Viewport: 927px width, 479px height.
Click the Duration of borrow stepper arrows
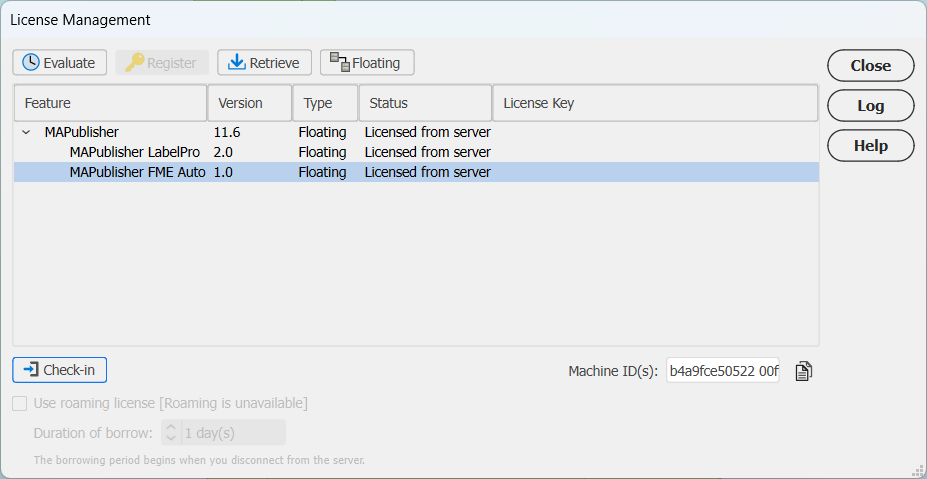[x=171, y=433]
